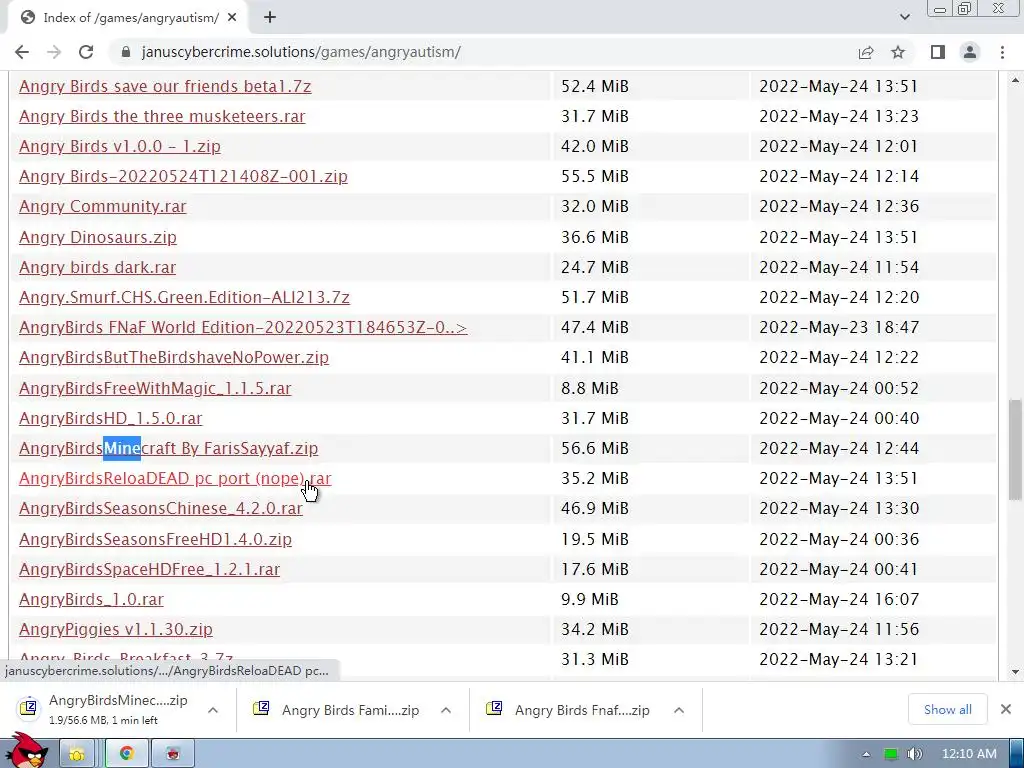Open the Chrome profile avatar
1024x768 pixels.
pos(970,52)
